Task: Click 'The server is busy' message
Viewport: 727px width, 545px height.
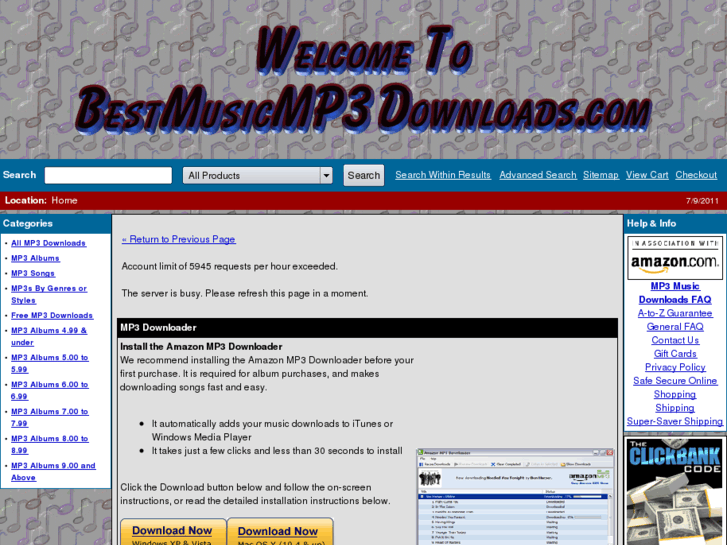Action: point(245,293)
